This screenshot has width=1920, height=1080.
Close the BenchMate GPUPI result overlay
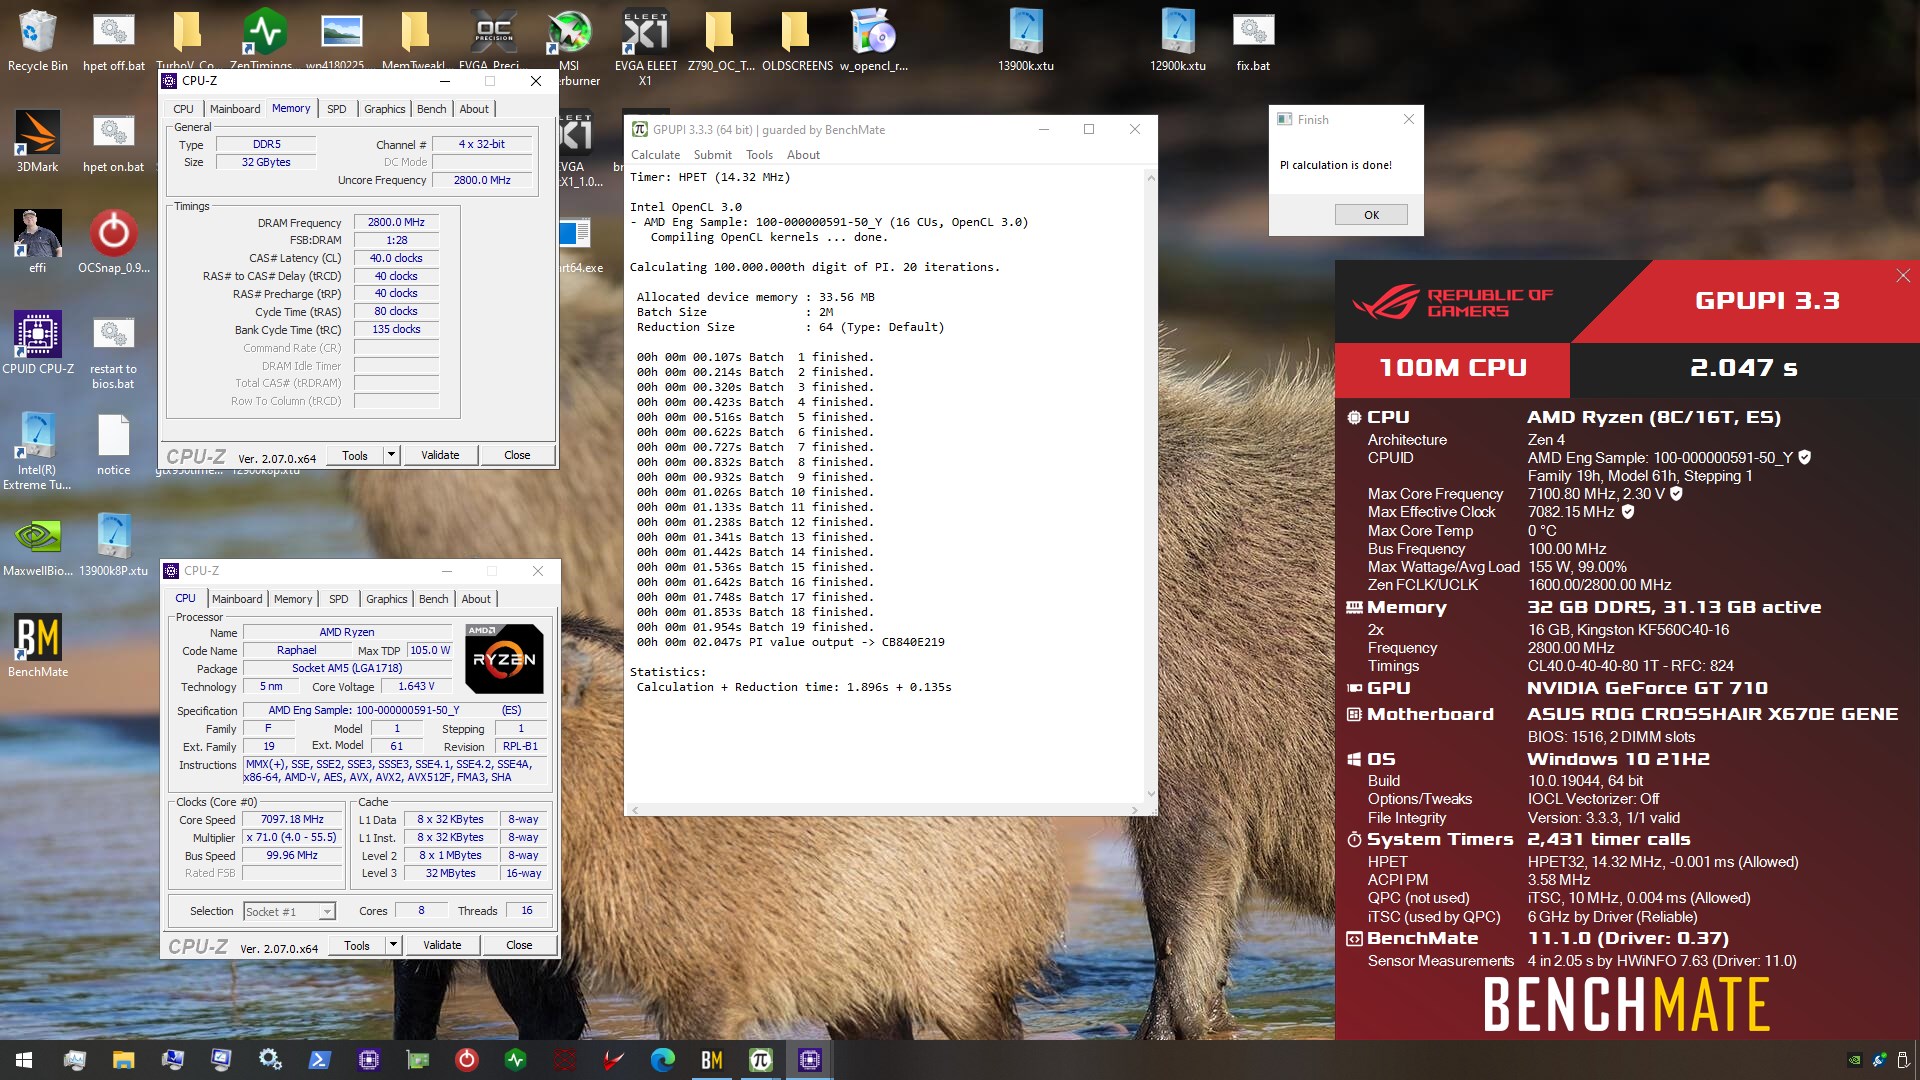coord(1903,276)
